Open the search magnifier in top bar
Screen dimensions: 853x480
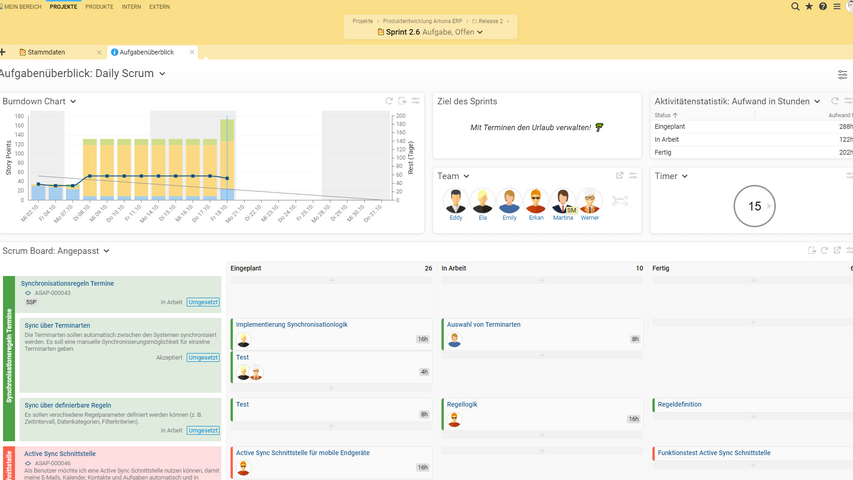tap(796, 7)
